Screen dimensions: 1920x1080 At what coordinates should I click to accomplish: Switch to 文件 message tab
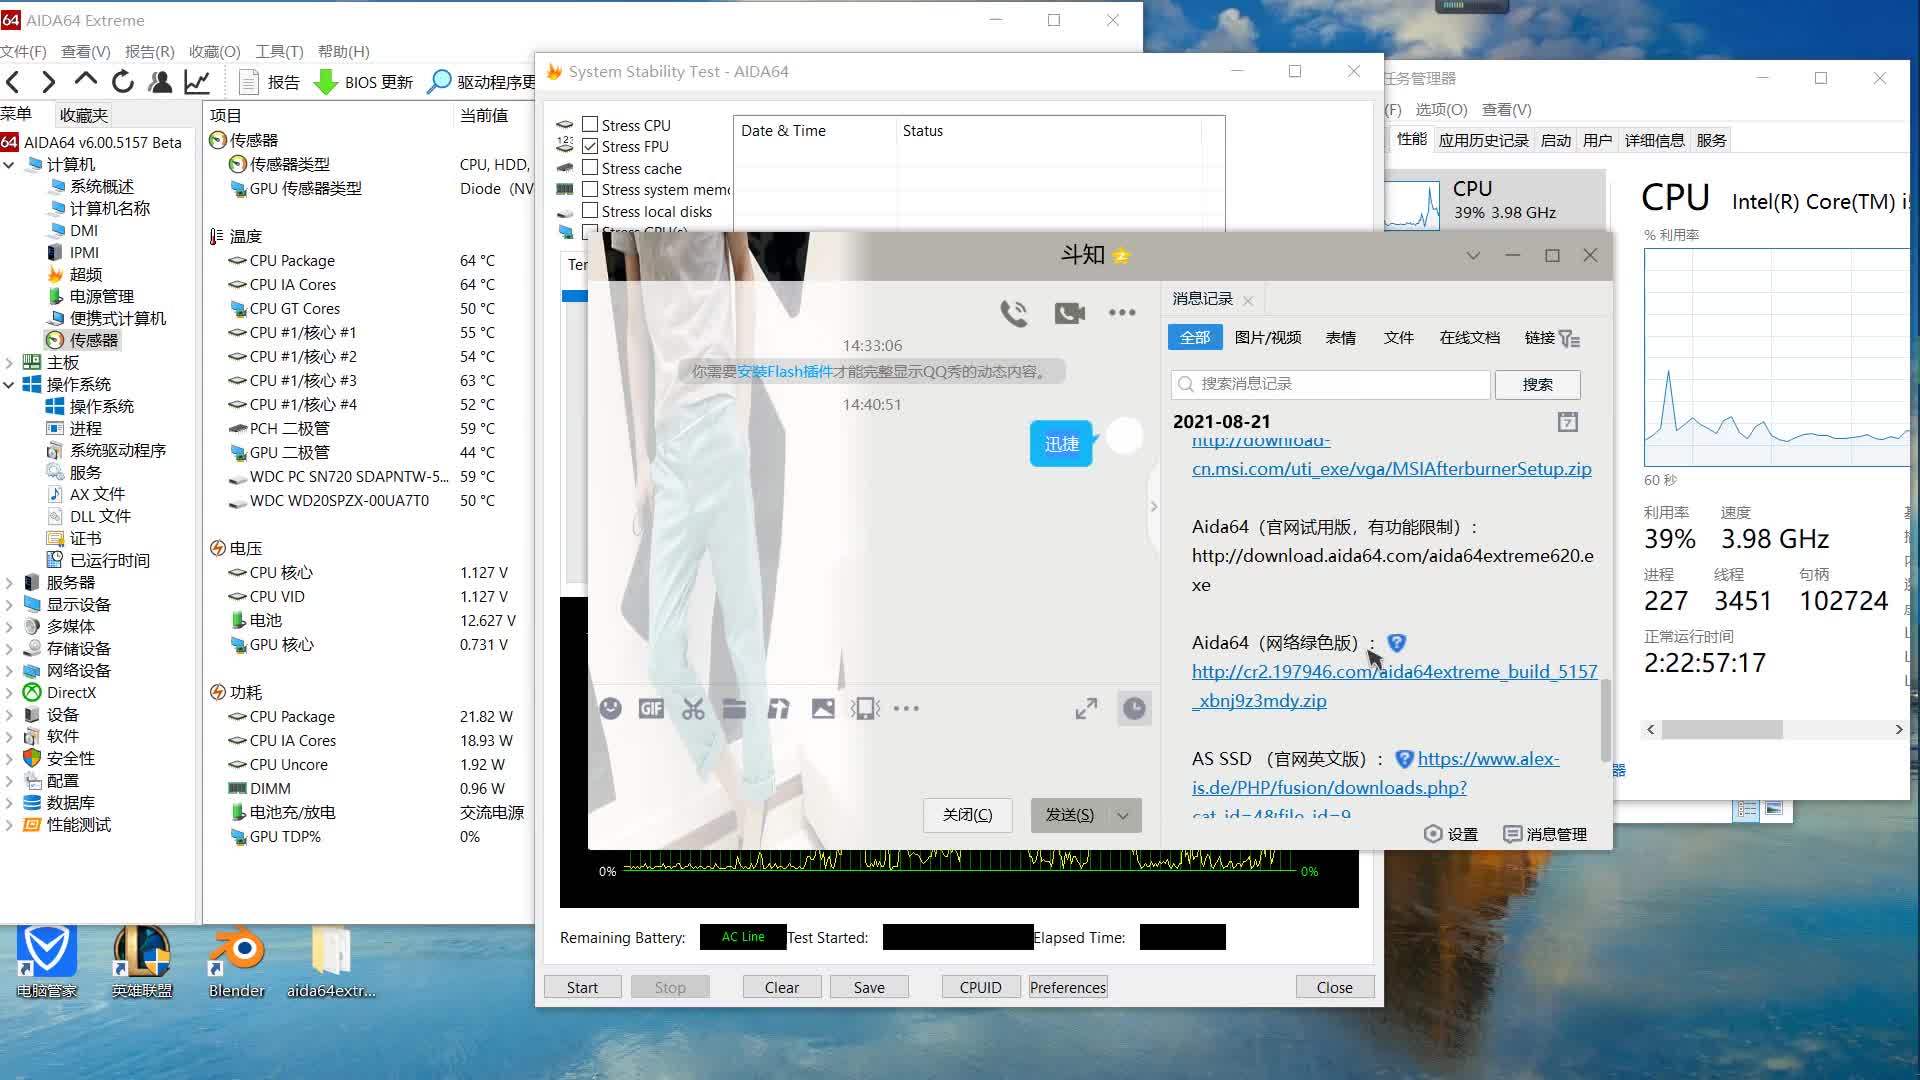click(1398, 338)
